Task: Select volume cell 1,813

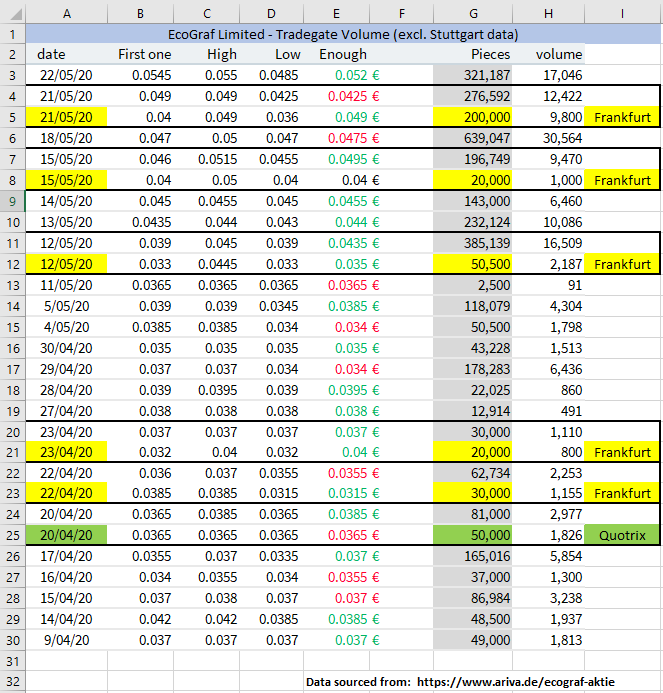Action: (x=548, y=640)
